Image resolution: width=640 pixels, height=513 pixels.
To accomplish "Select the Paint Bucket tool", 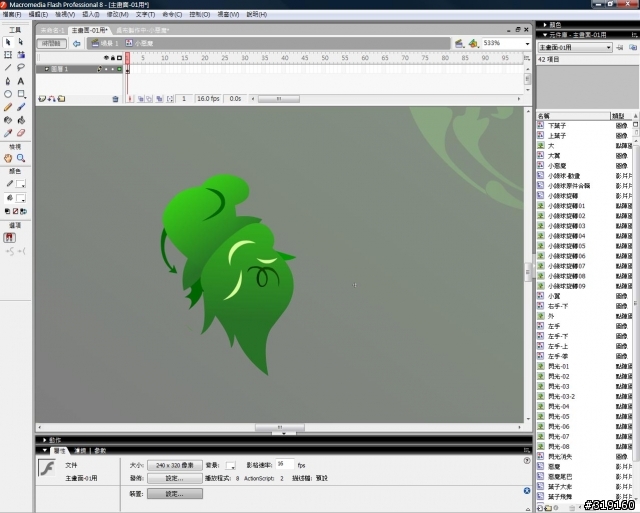I will point(21,120).
